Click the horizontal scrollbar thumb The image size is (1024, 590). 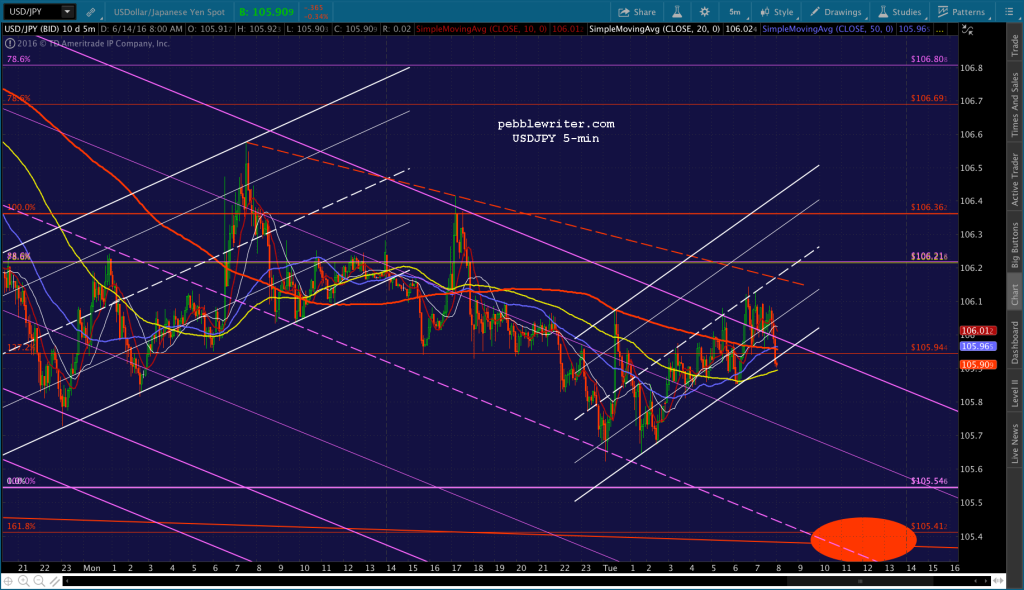(860, 581)
